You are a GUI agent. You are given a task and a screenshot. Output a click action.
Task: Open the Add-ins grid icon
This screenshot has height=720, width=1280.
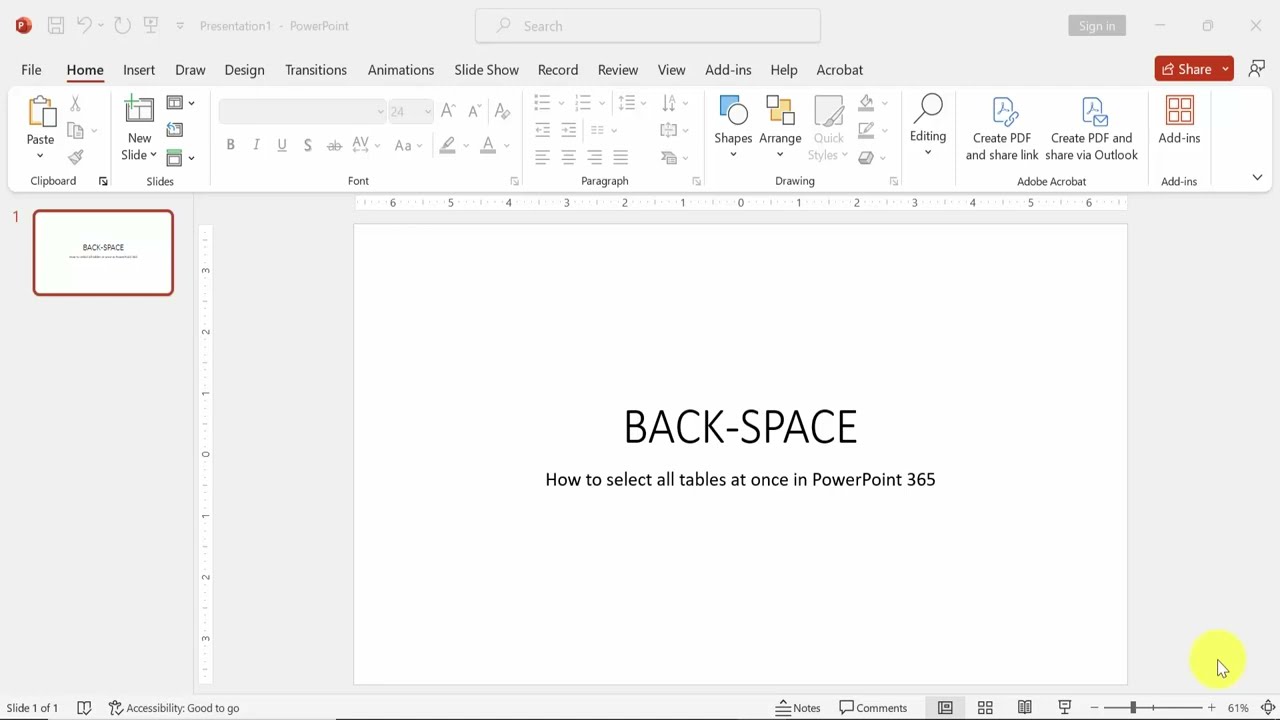pos(1179,111)
